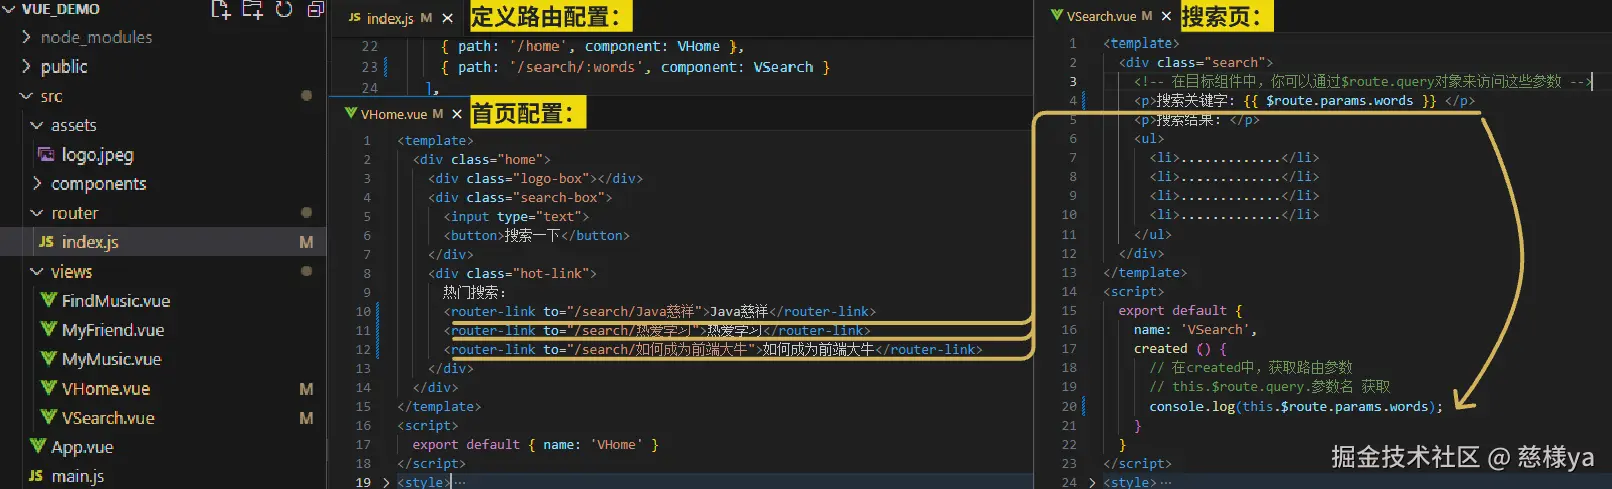Click the New Folder icon in explorer header
Viewport: 1612px width, 489px height.
[x=252, y=9]
